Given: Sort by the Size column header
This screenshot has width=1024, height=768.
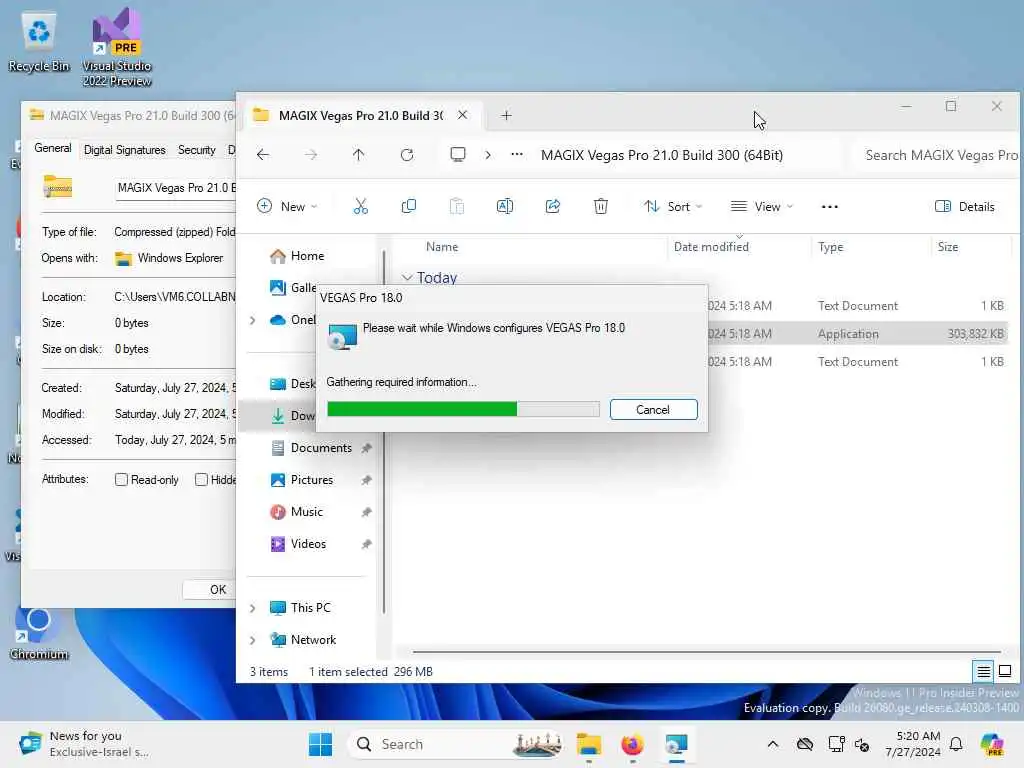Looking at the screenshot, I should [x=948, y=247].
